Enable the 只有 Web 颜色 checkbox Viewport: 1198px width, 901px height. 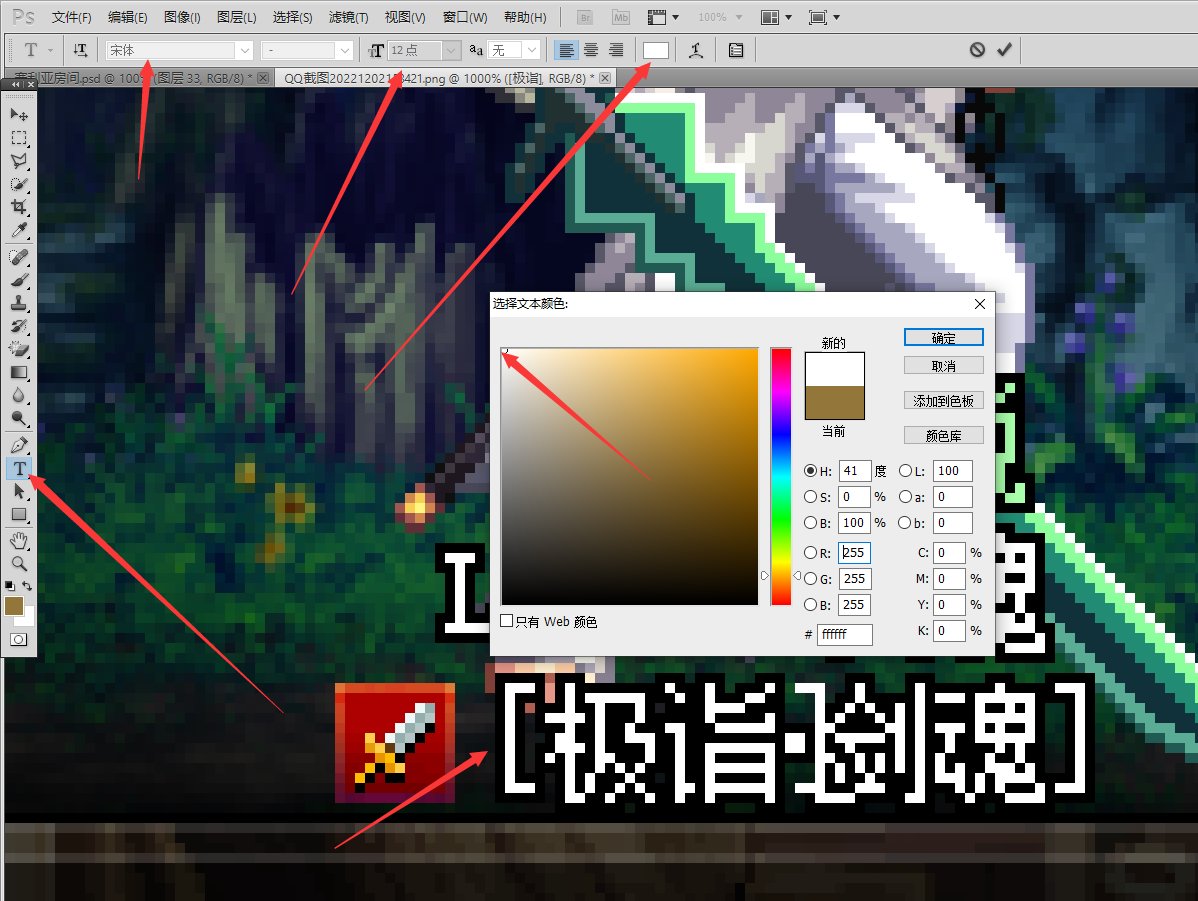pyautogui.click(x=506, y=621)
